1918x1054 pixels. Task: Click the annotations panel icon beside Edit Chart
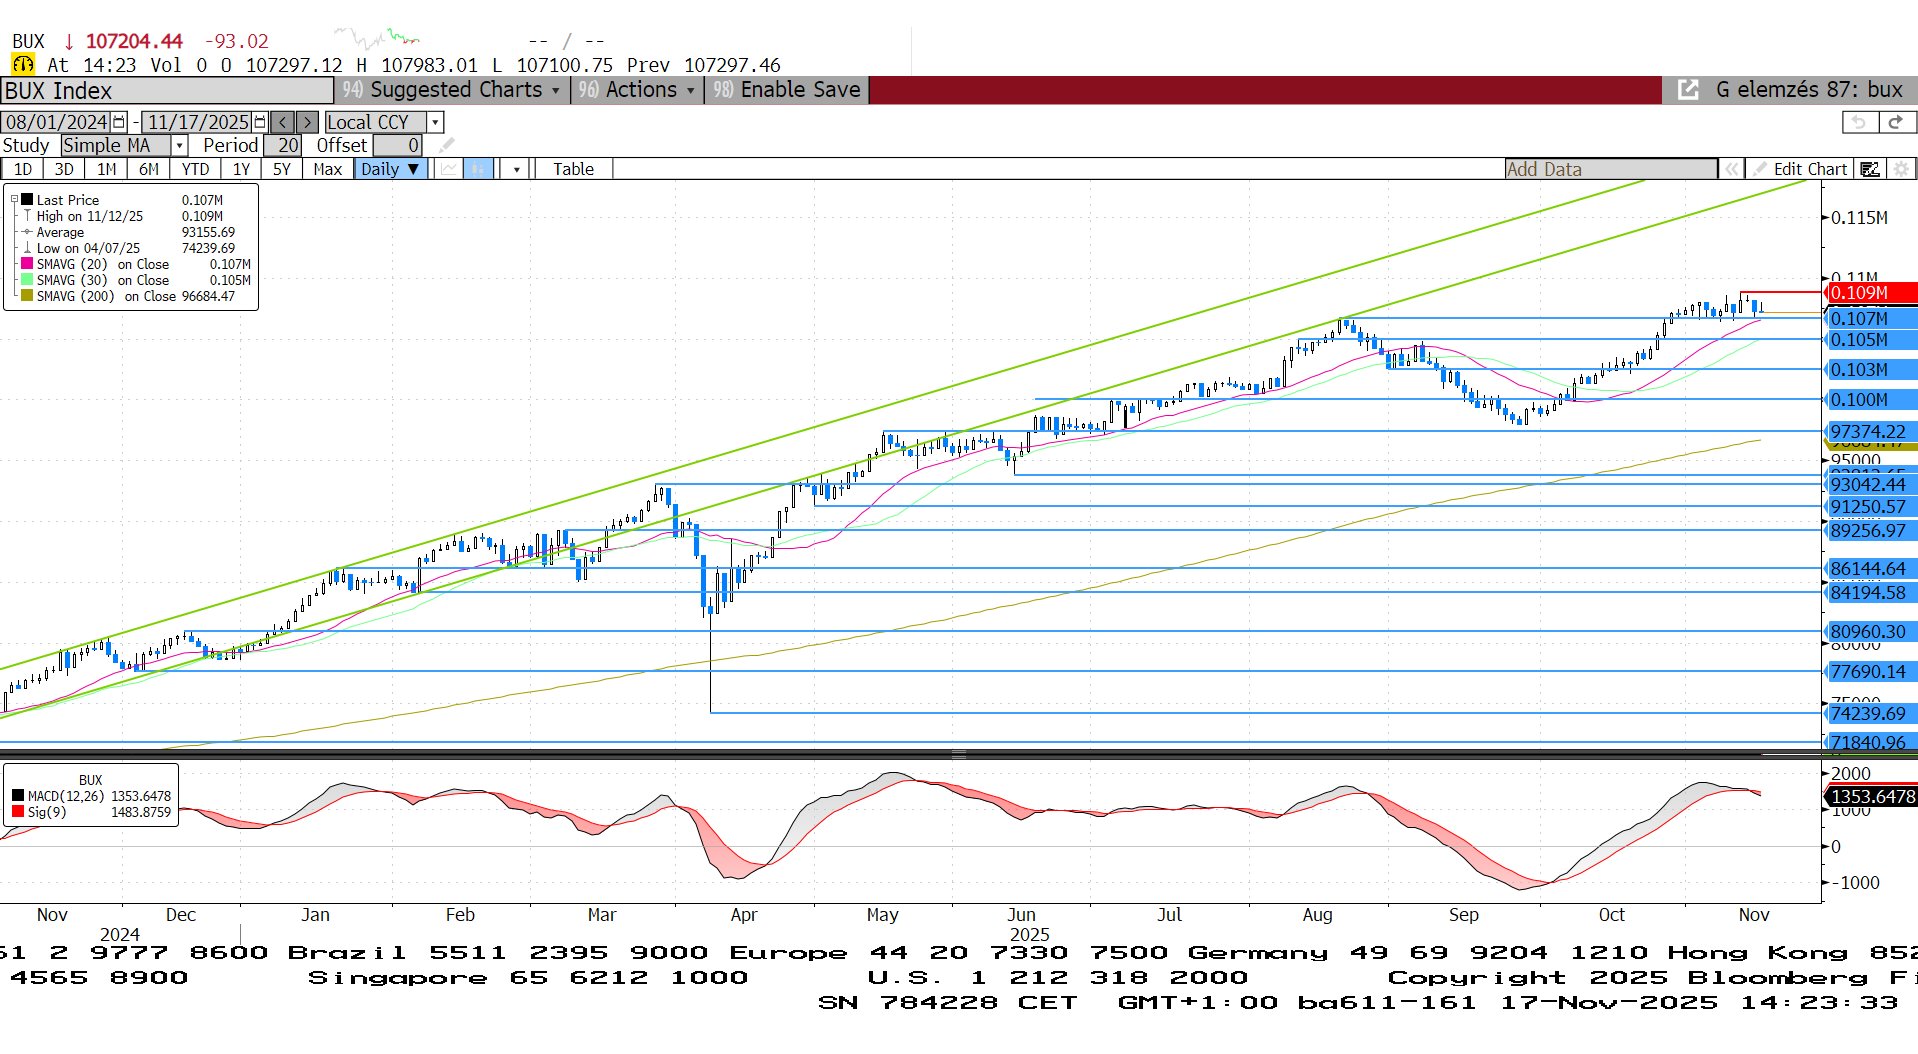click(1869, 169)
